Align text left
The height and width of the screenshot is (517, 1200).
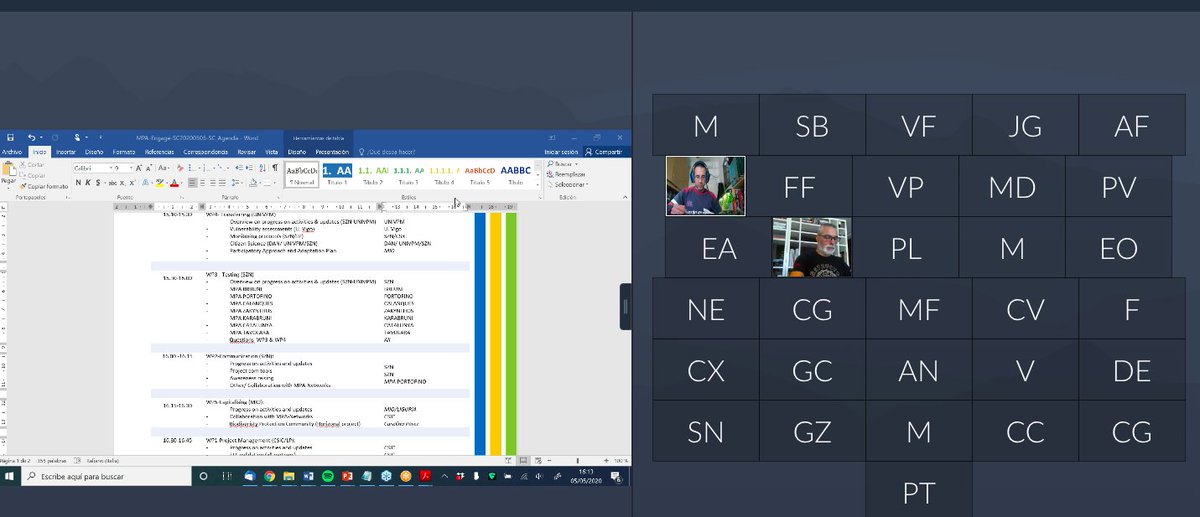[x=193, y=183]
